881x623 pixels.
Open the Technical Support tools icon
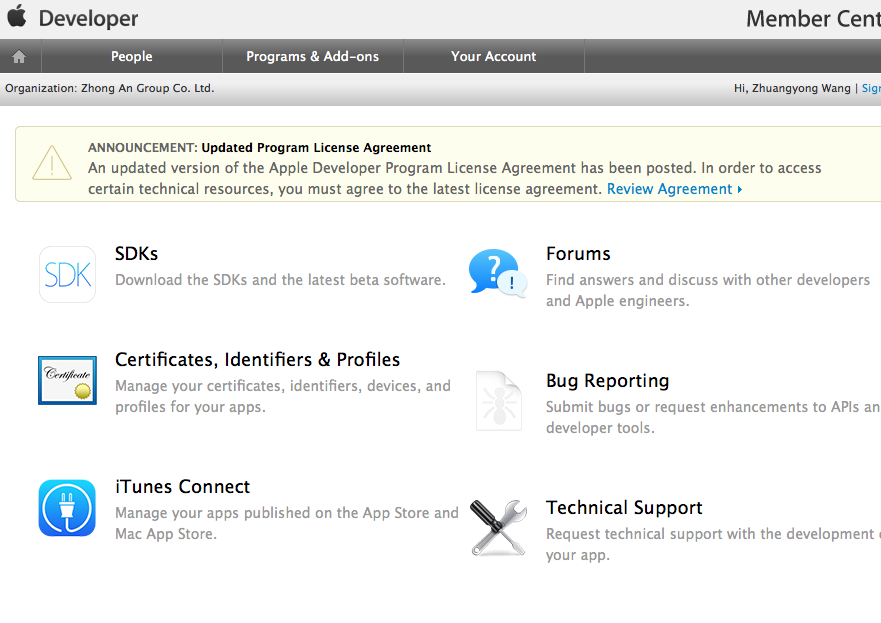pyautogui.click(x=498, y=527)
